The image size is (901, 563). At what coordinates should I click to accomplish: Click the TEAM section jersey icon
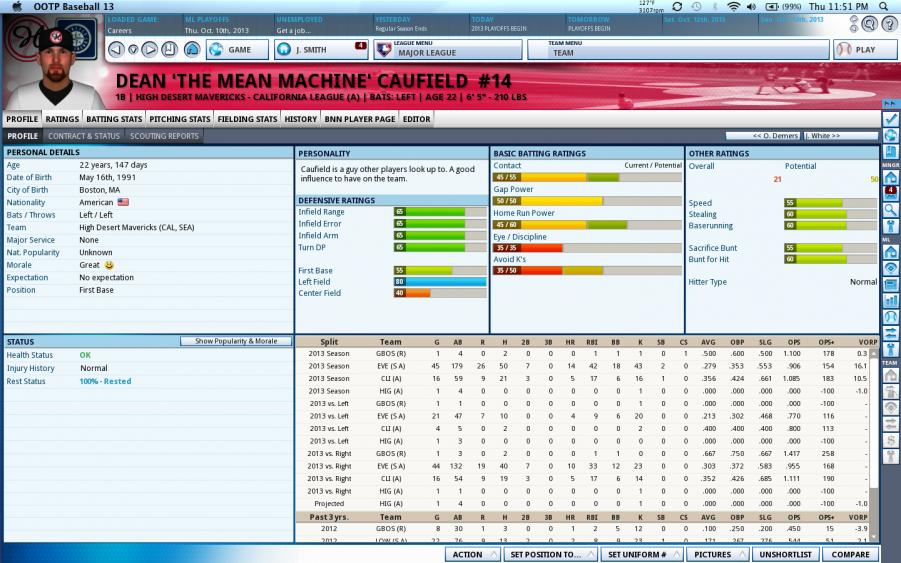pyautogui.click(x=891, y=457)
